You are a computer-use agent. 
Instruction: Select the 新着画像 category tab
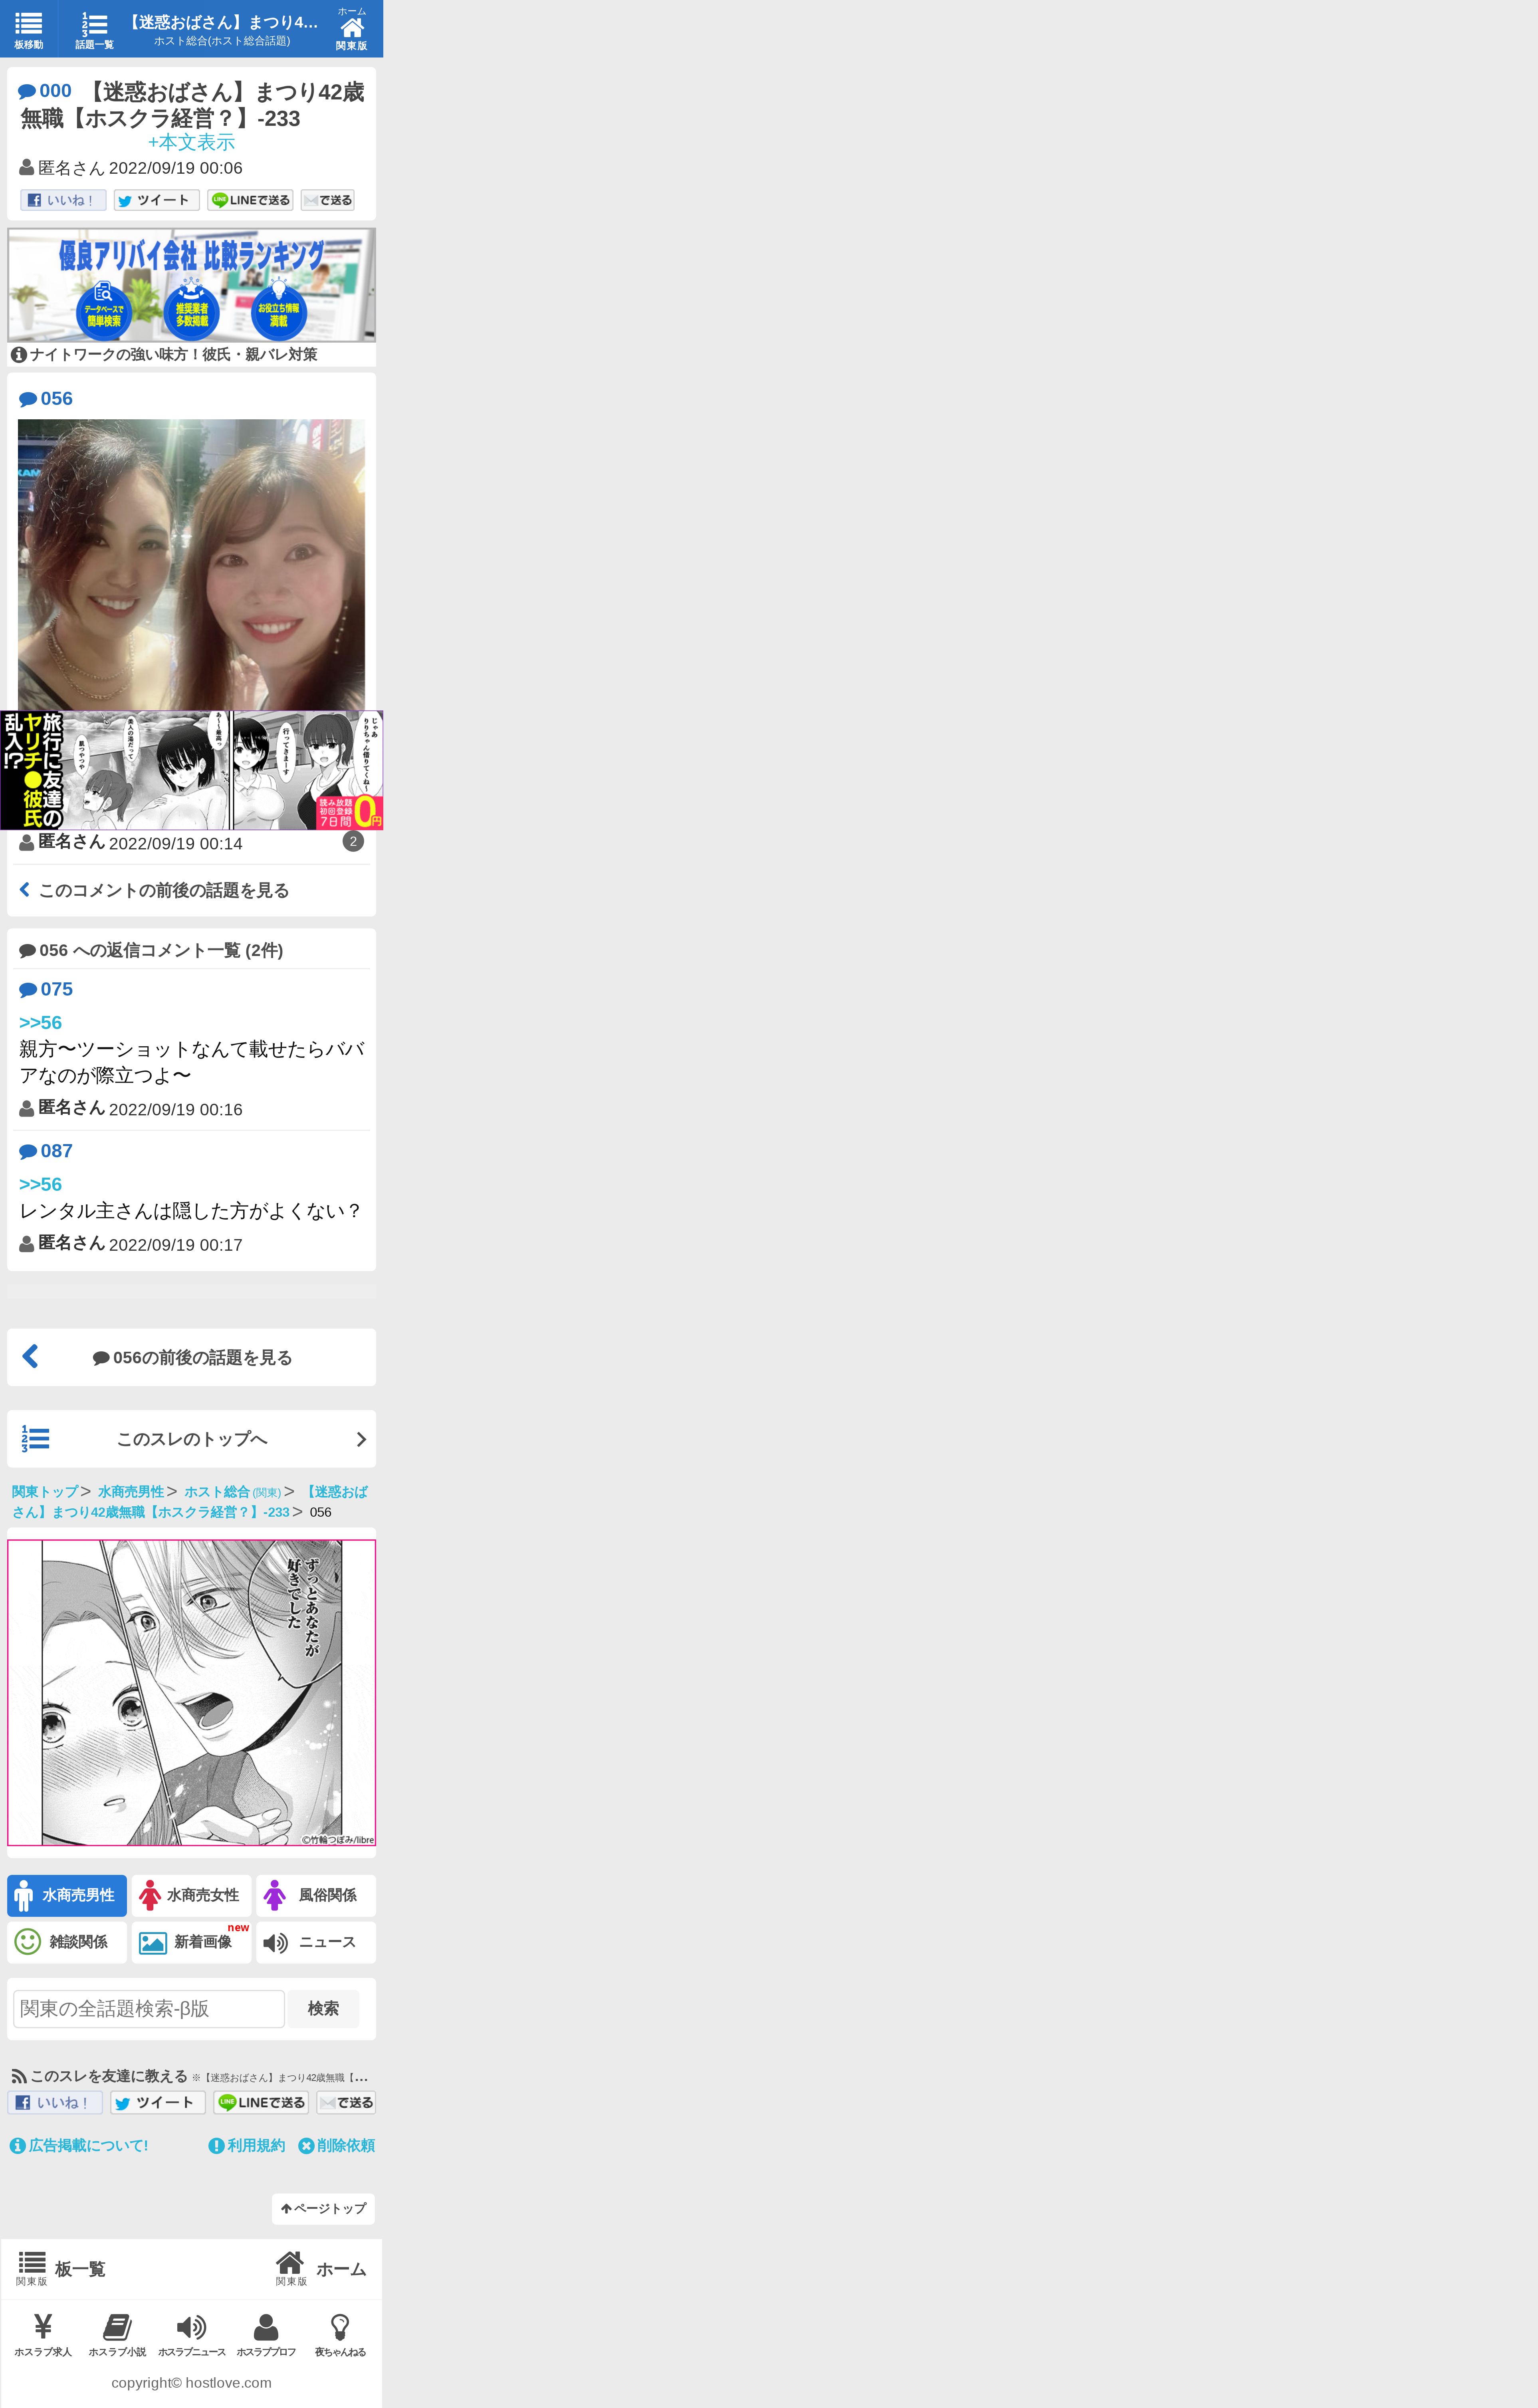(191, 1942)
